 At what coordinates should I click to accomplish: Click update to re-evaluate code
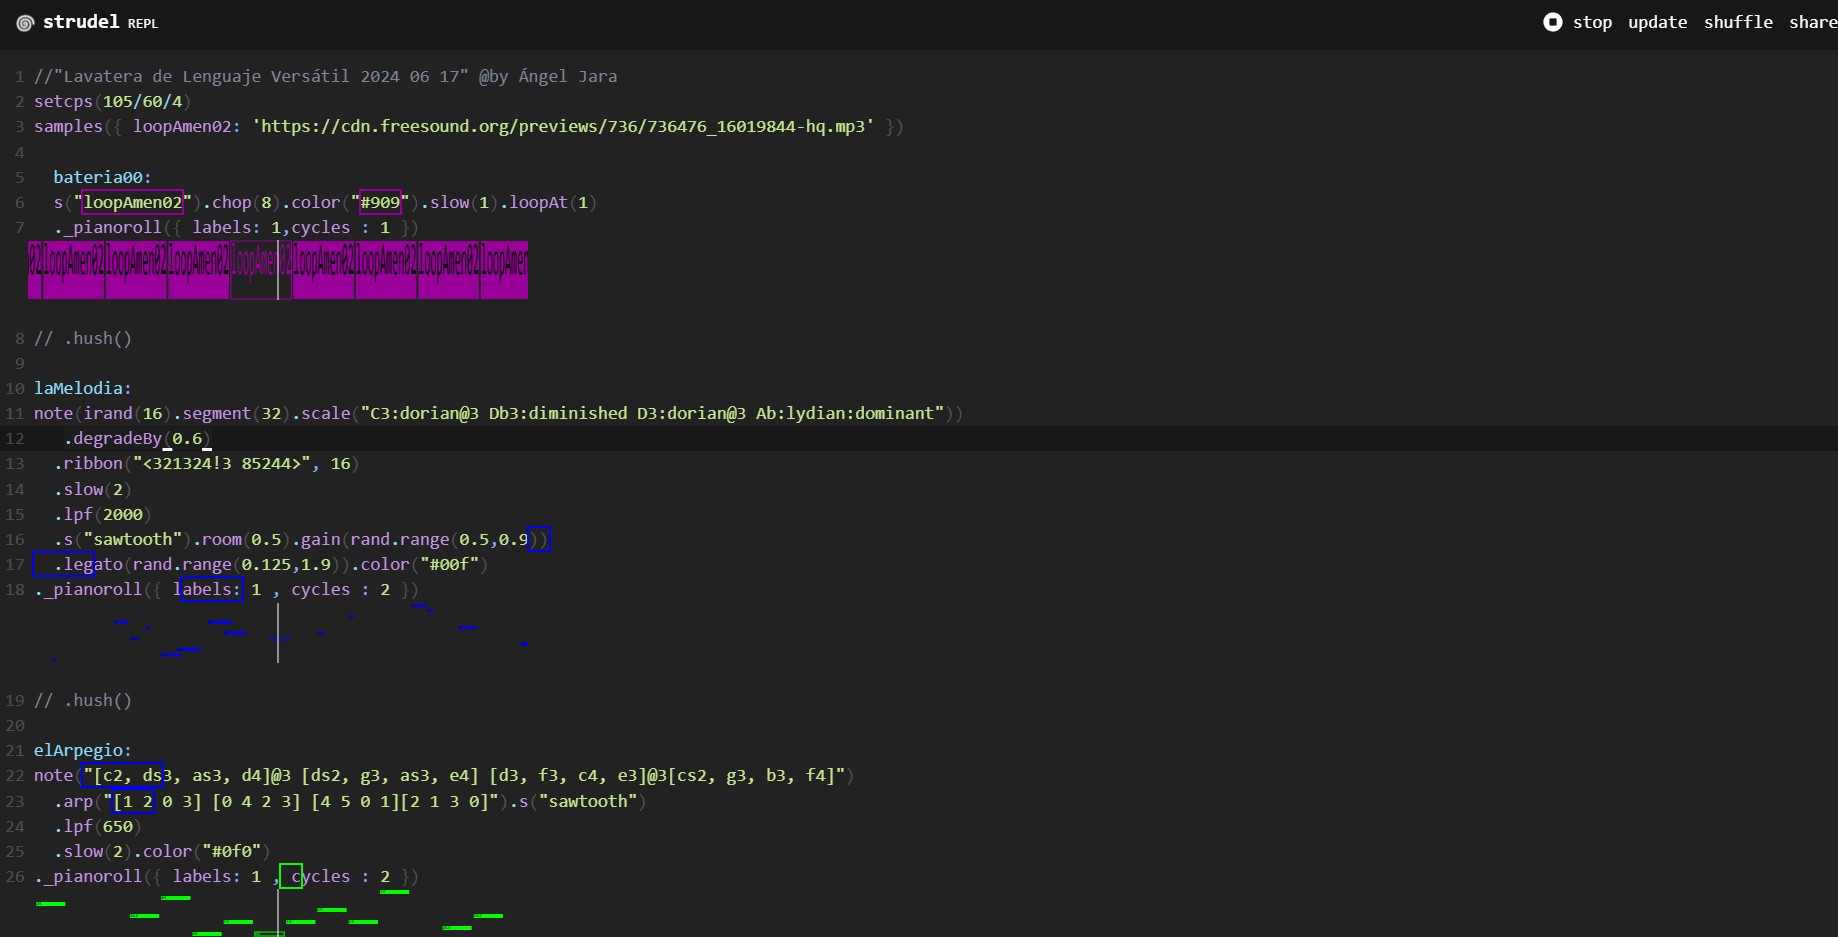(x=1657, y=22)
